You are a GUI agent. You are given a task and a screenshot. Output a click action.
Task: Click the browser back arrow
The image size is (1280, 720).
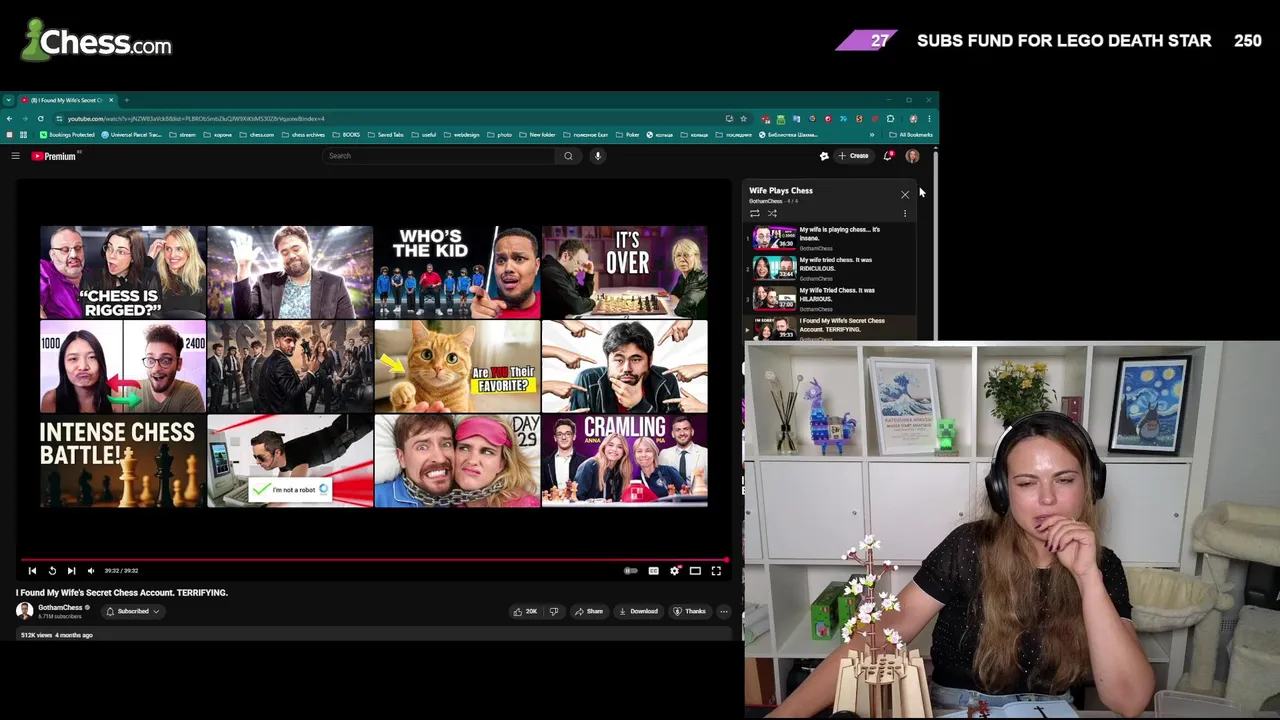point(9,119)
